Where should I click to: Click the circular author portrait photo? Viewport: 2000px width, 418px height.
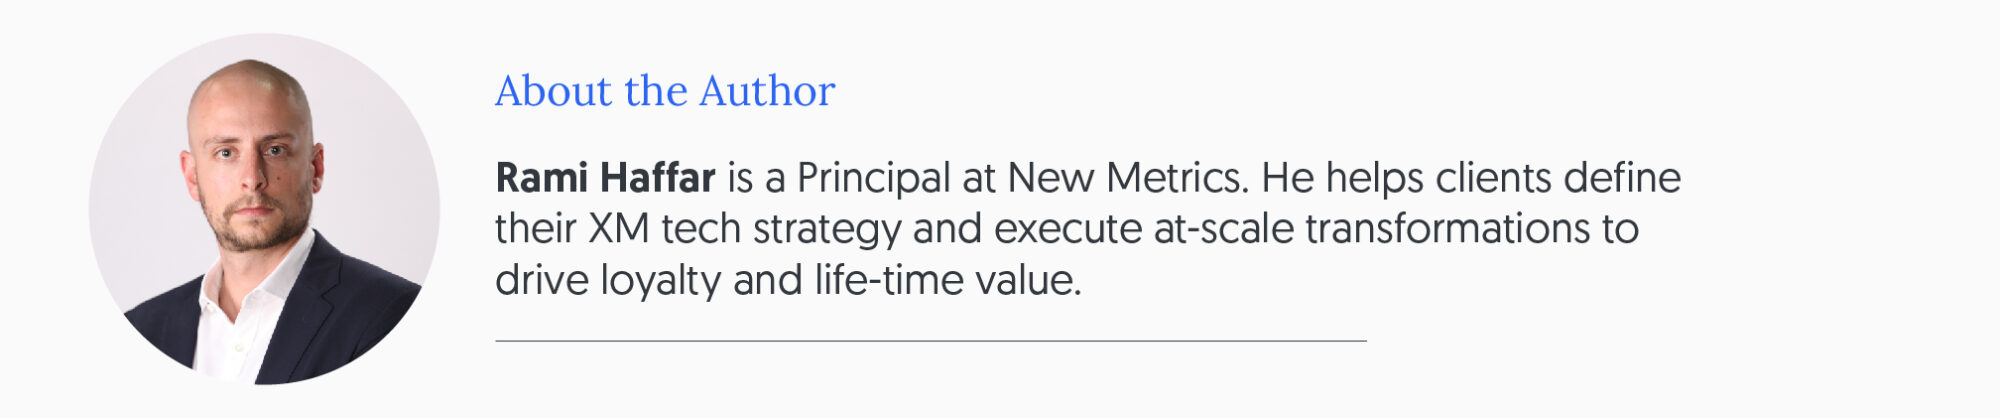(x=264, y=209)
